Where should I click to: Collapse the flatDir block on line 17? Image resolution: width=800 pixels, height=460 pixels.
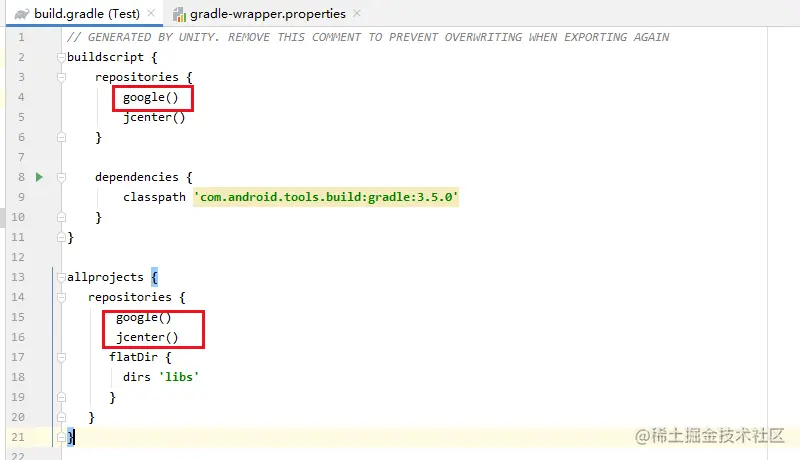coord(61,357)
